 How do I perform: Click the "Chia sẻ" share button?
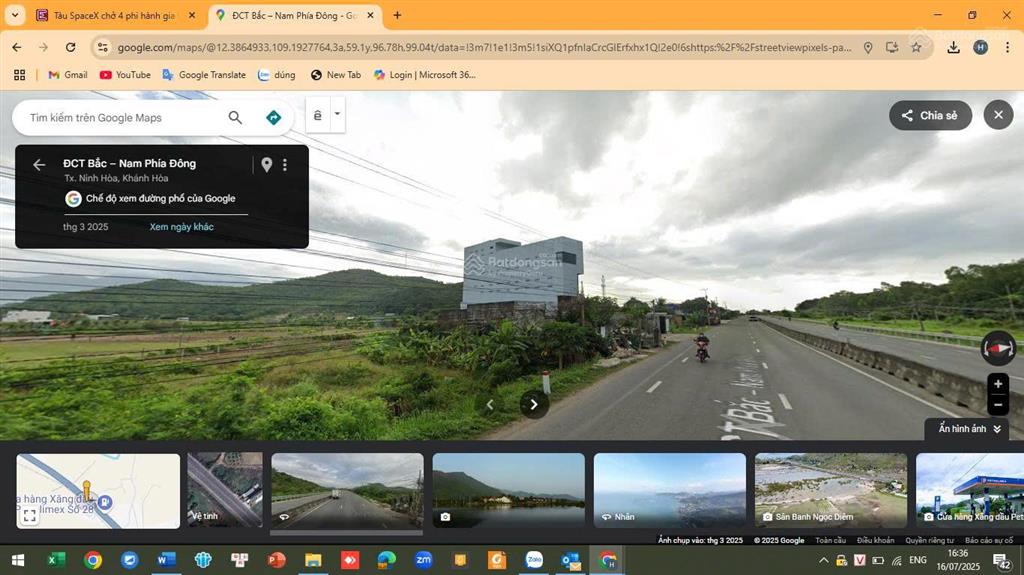pyautogui.click(x=930, y=115)
